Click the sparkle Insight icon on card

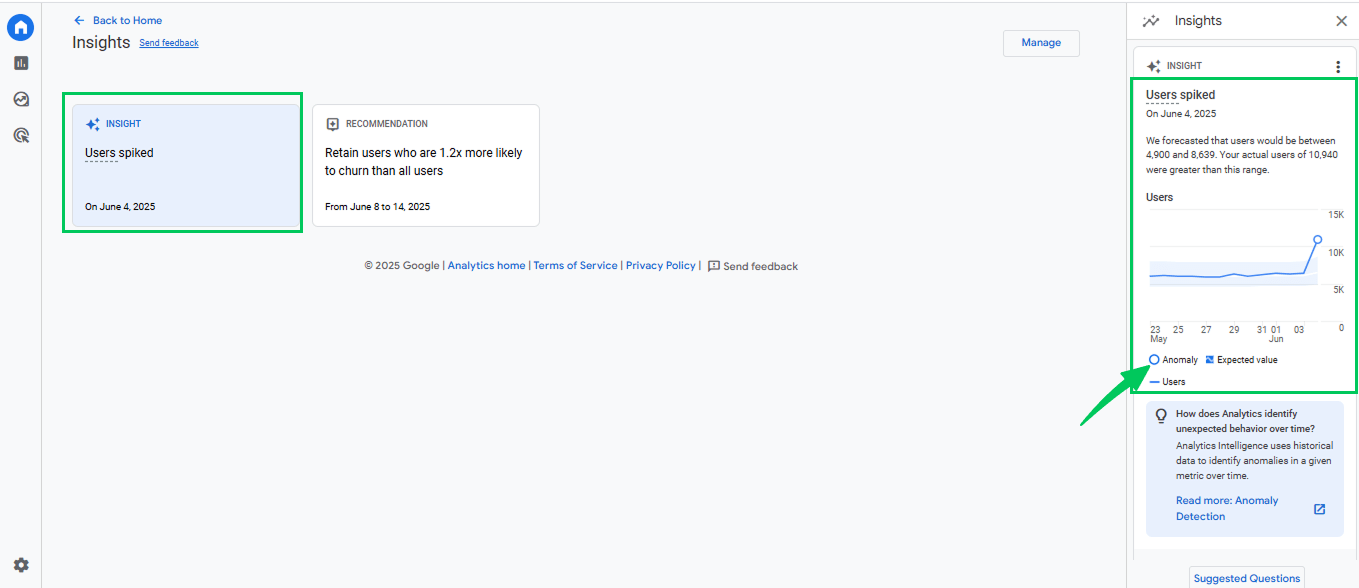(x=93, y=124)
